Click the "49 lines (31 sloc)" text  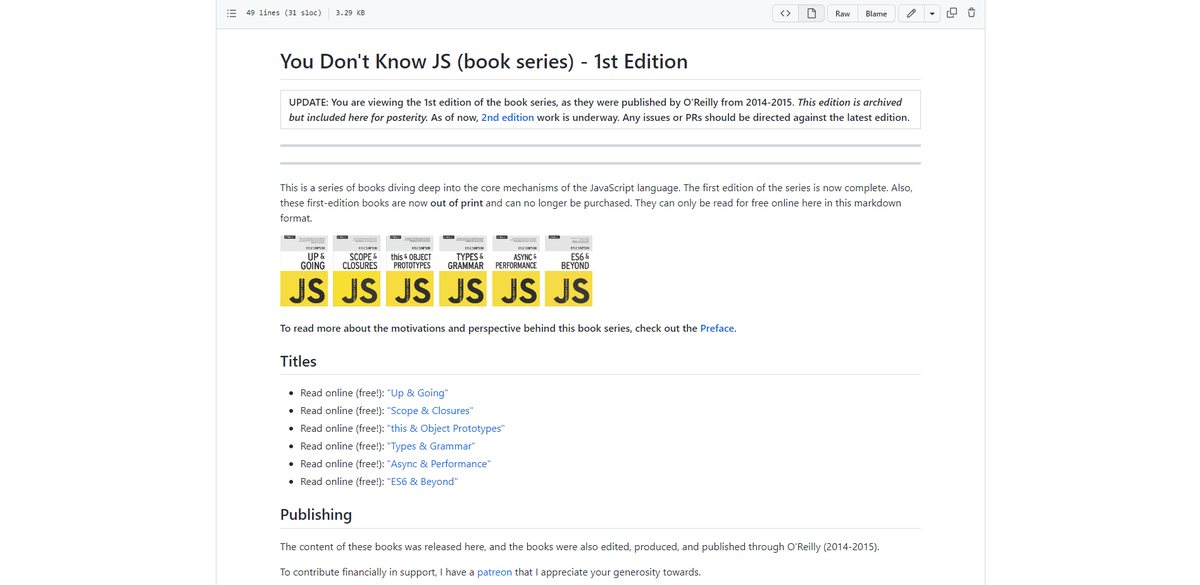(284, 13)
